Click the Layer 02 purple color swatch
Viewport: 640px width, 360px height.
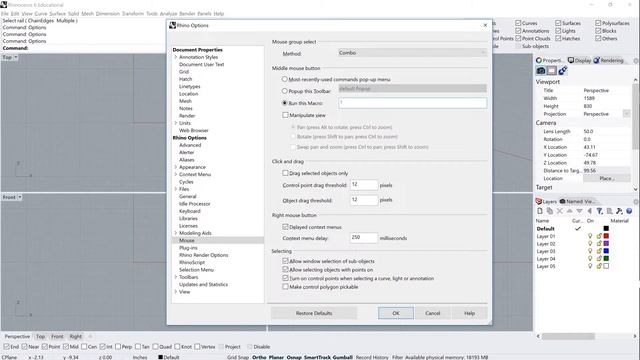pyautogui.click(x=606, y=244)
